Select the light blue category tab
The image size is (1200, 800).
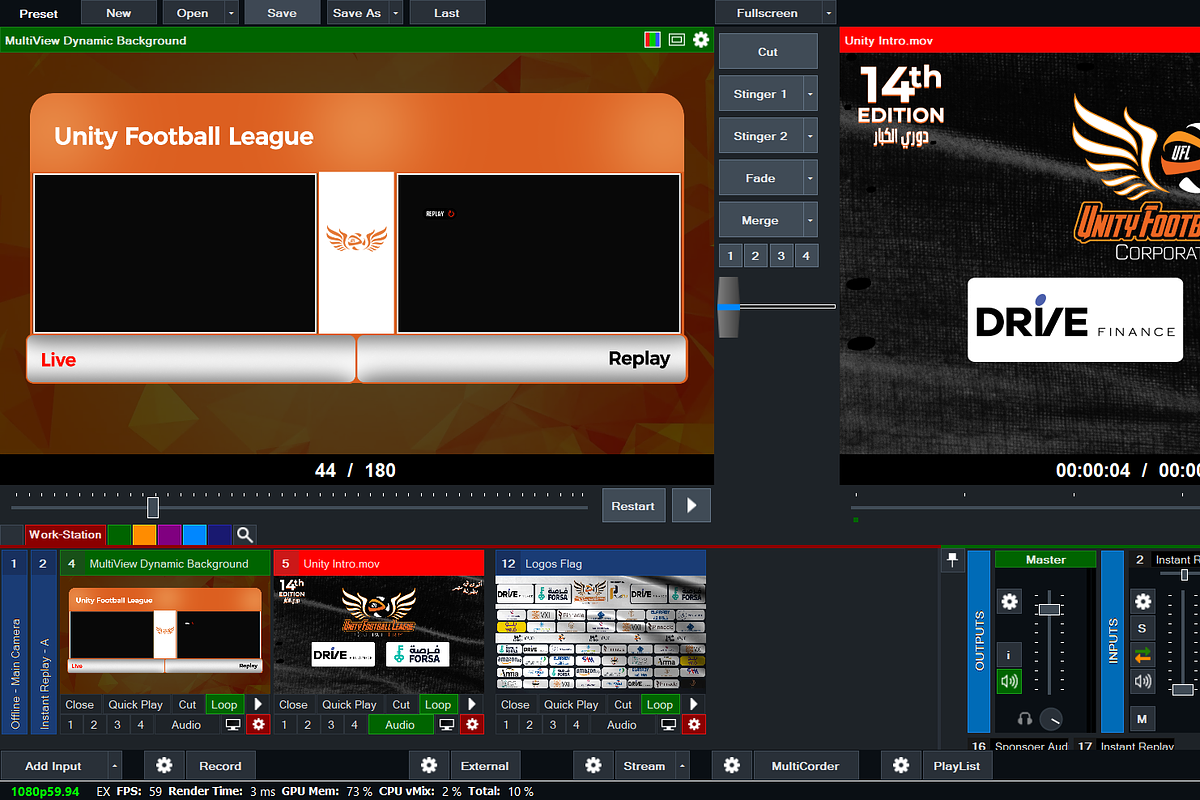coord(194,535)
